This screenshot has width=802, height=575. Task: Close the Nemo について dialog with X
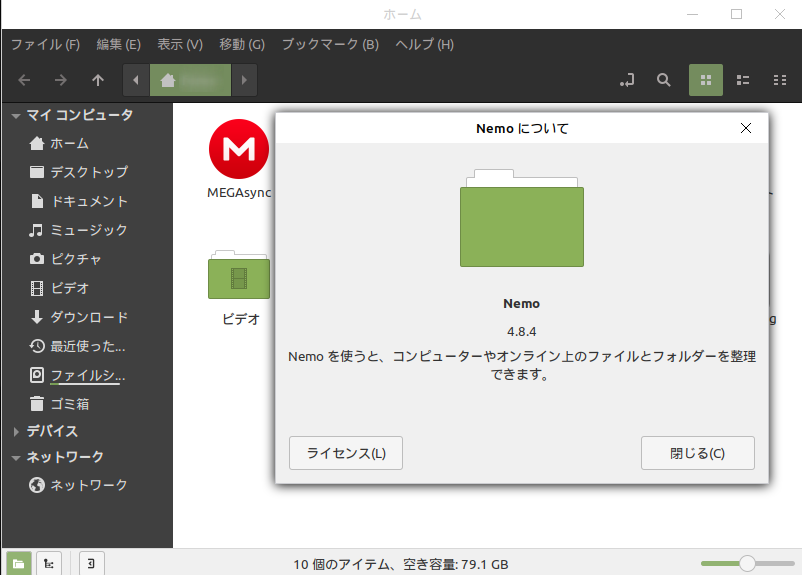746,128
